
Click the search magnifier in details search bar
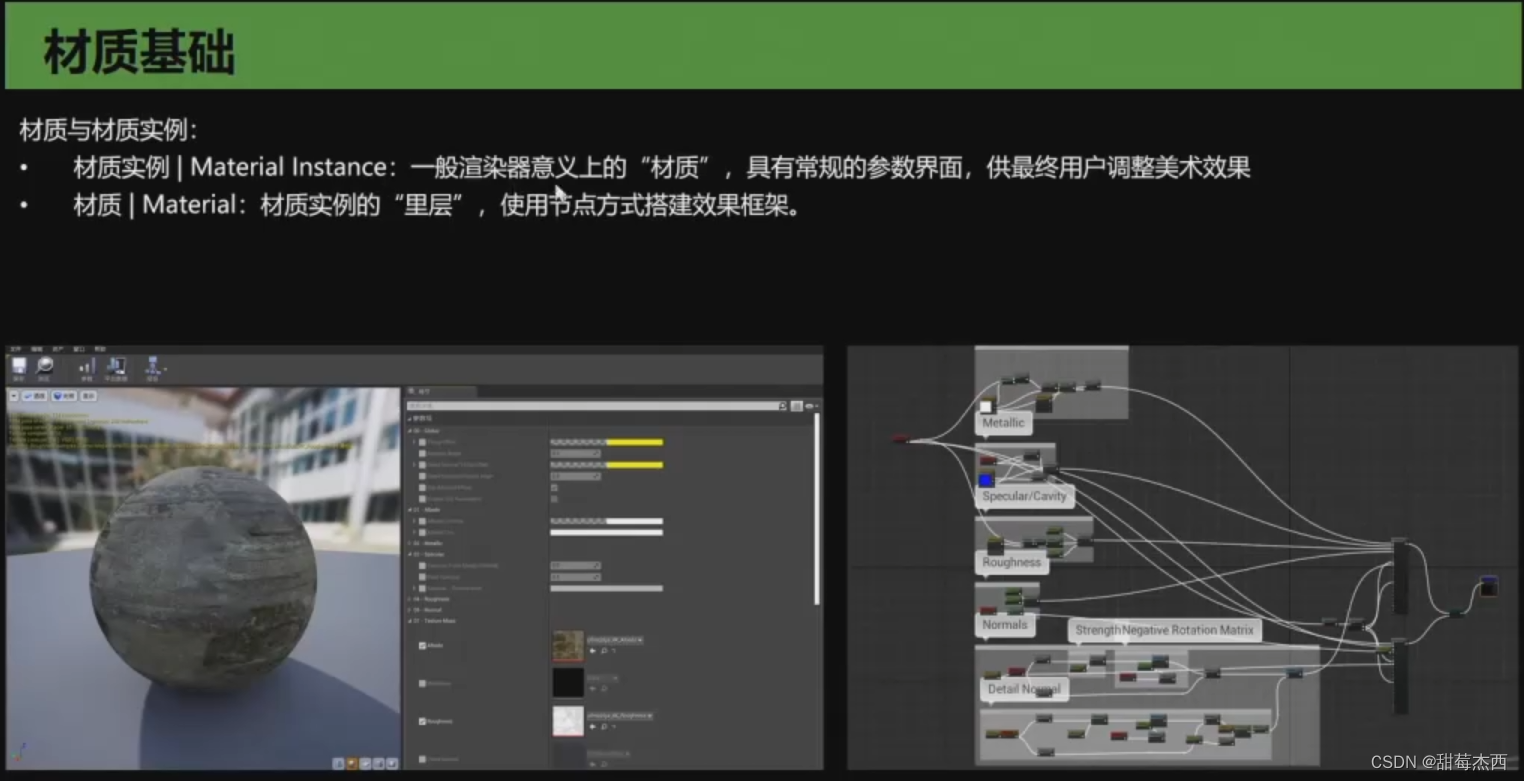tap(782, 406)
